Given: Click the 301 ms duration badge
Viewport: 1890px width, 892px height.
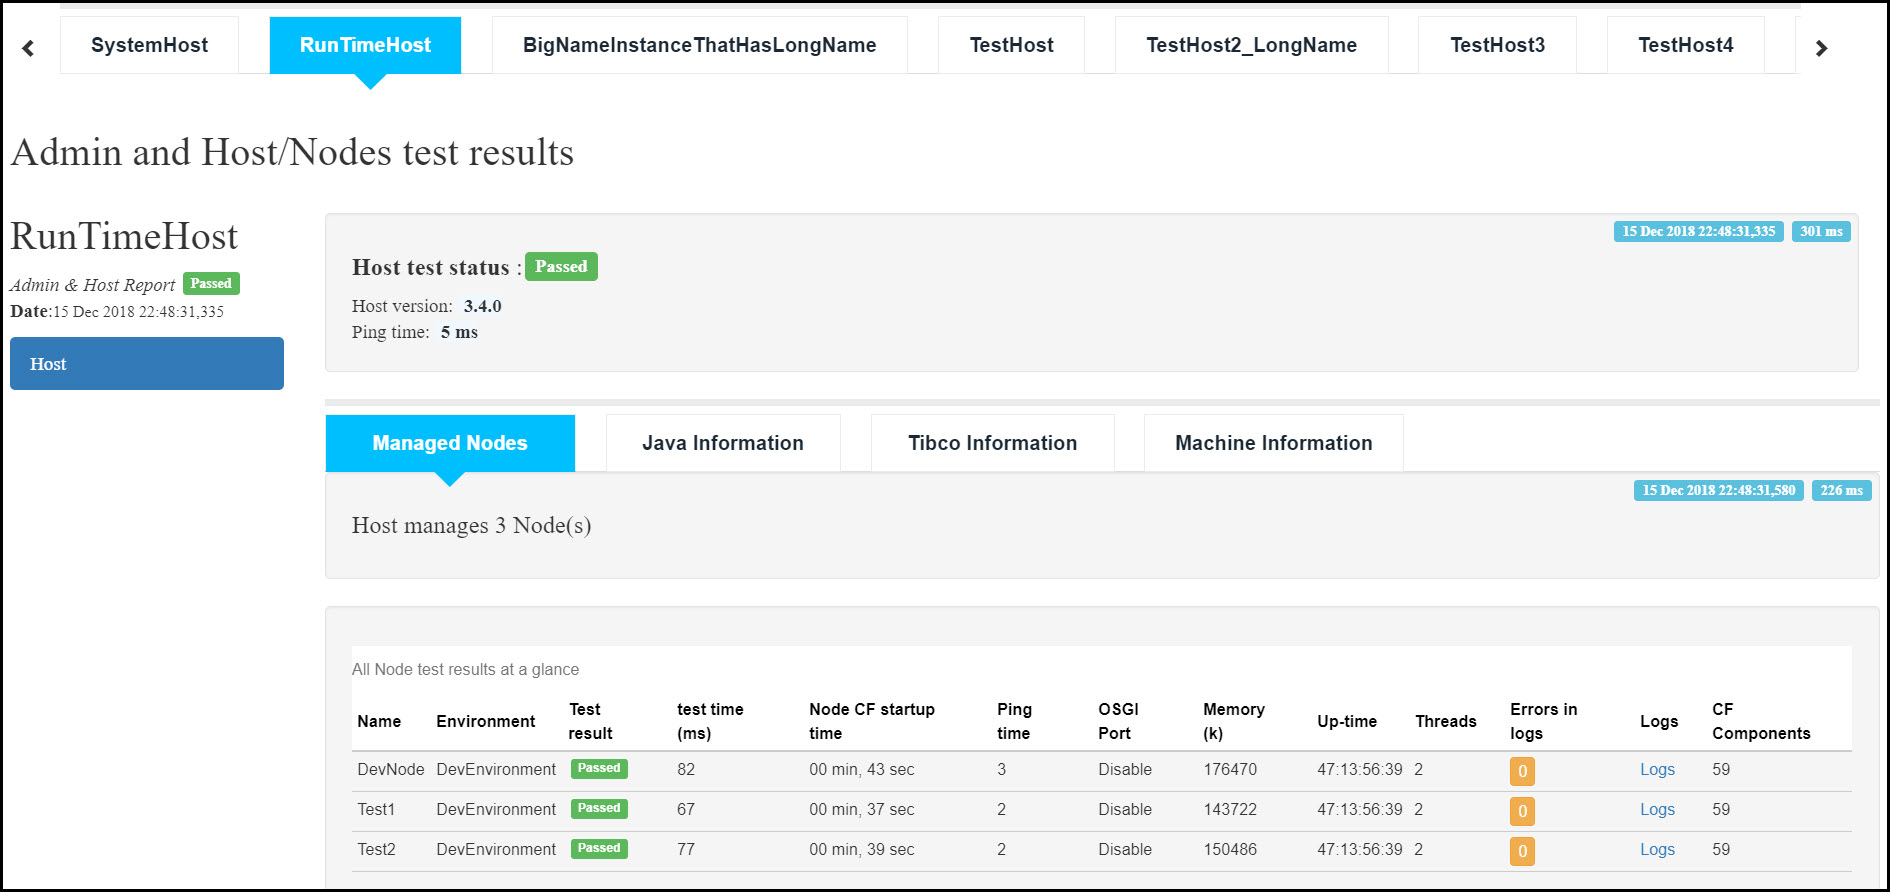Looking at the screenshot, I should tap(1821, 231).
